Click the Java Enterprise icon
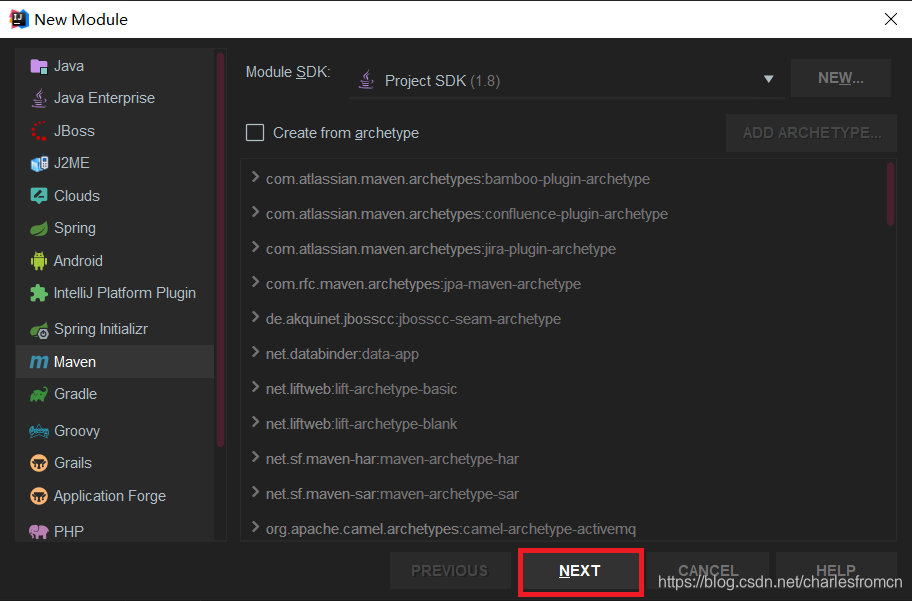 click(x=39, y=98)
